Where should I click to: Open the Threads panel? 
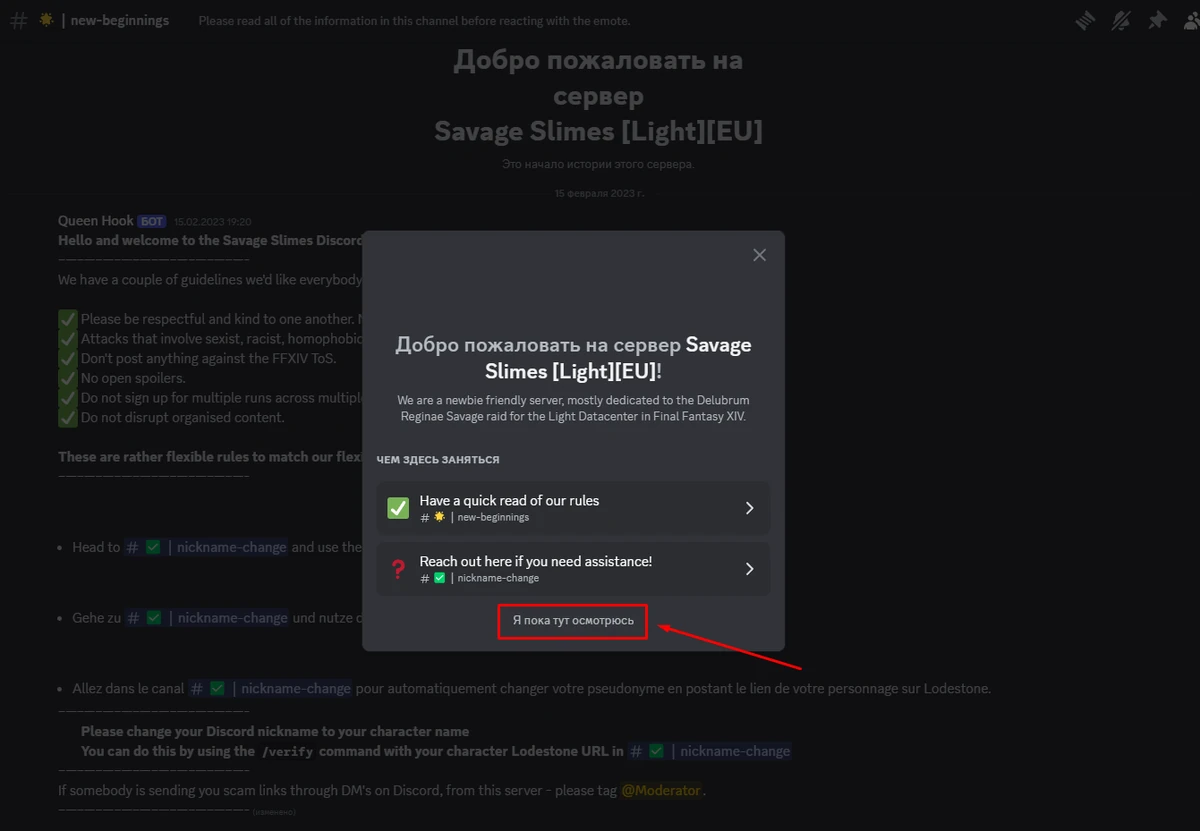point(1085,20)
